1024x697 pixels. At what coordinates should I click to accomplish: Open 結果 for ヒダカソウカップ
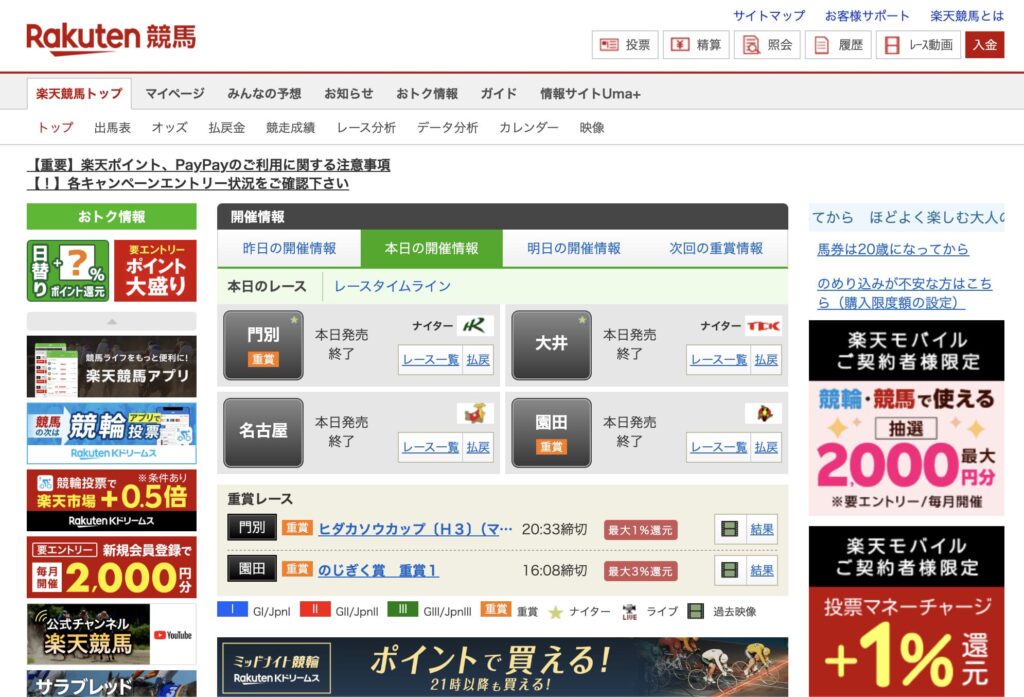click(x=761, y=529)
